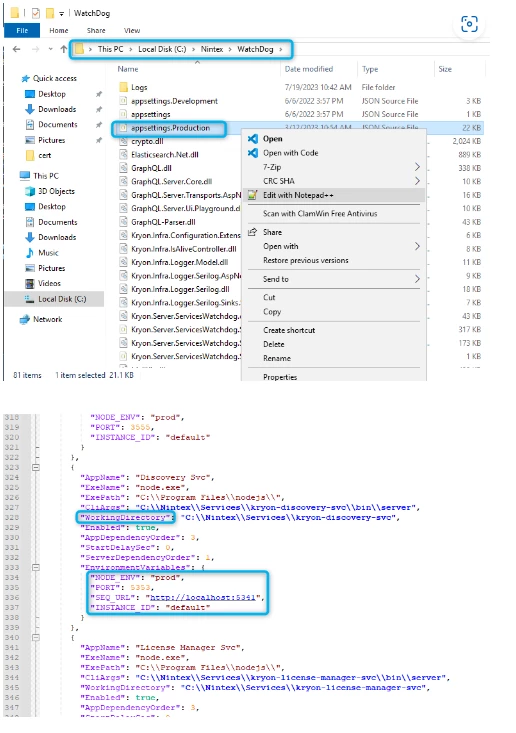This screenshot has height=733, width=516.
Task: Open the File ribbon tab
Action: click(x=22, y=30)
